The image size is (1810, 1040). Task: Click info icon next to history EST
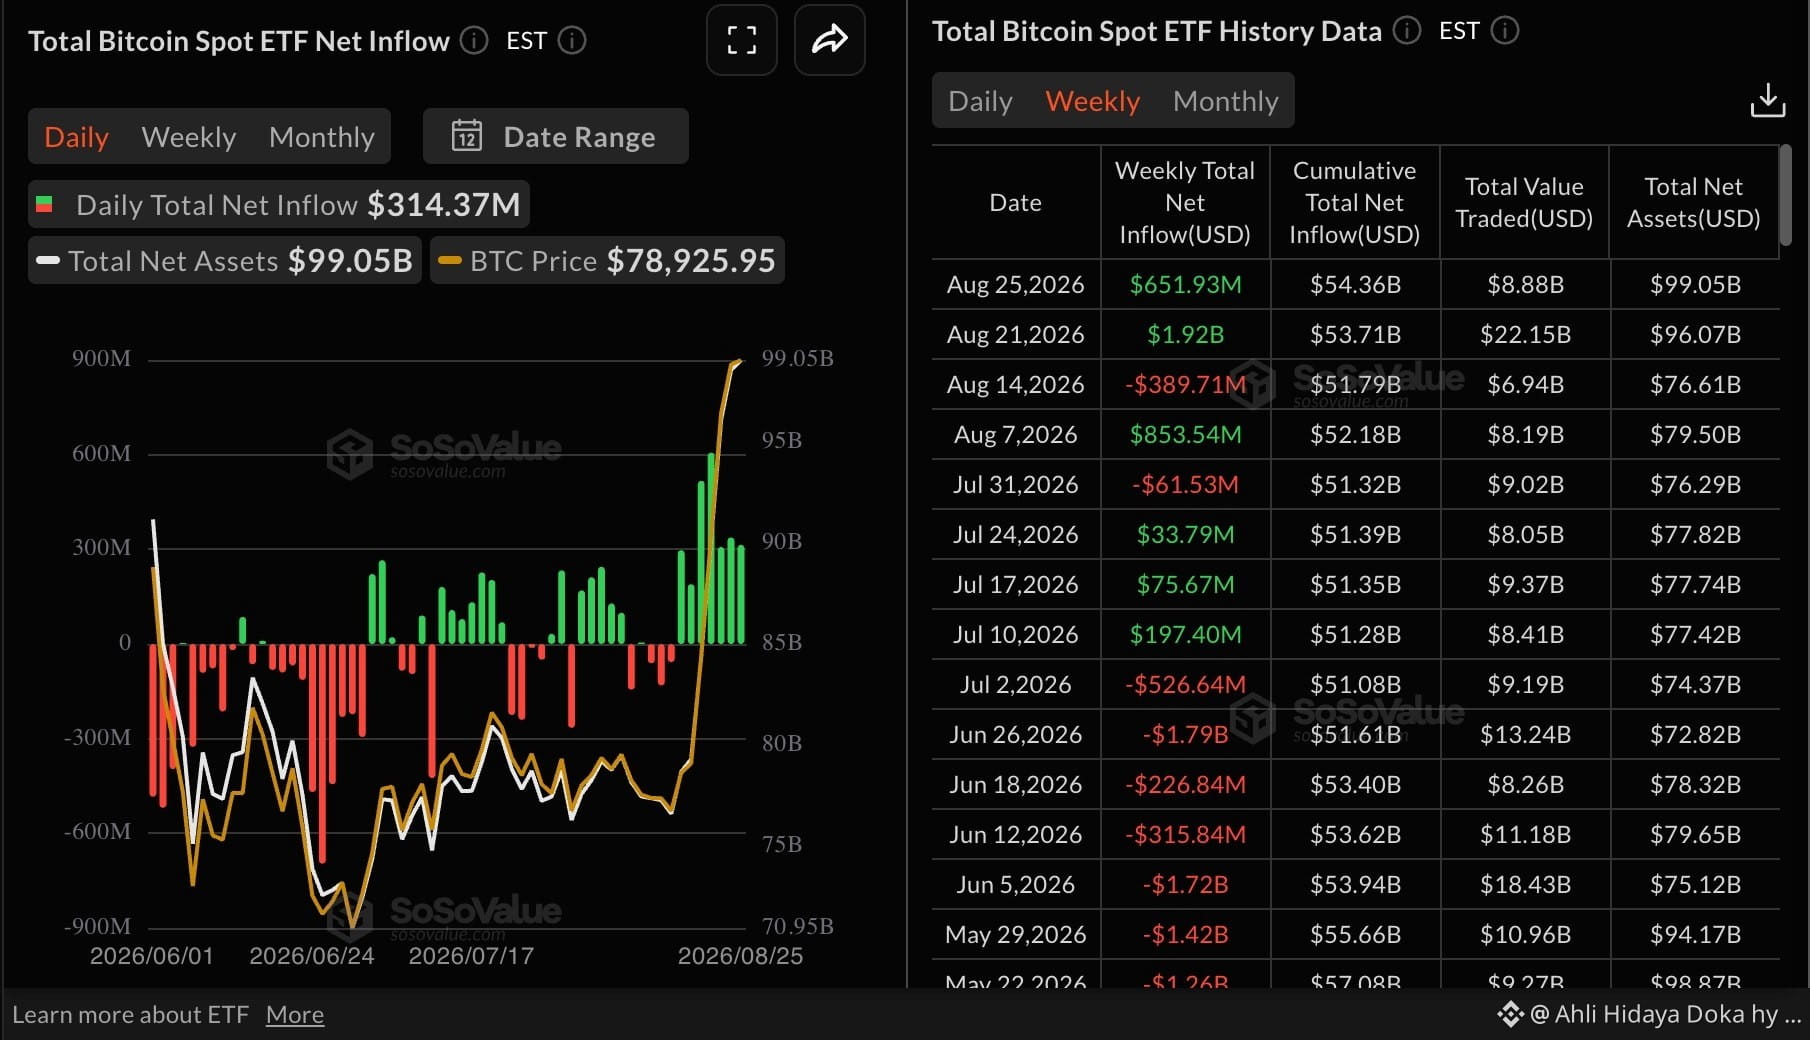point(1505,31)
